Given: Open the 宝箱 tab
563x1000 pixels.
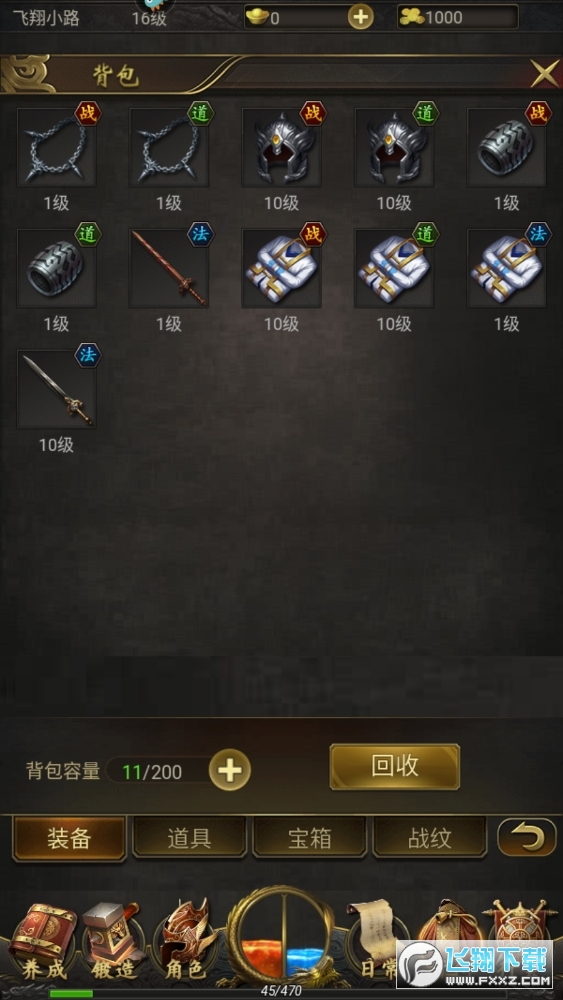Looking at the screenshot, I should [309, 839].
